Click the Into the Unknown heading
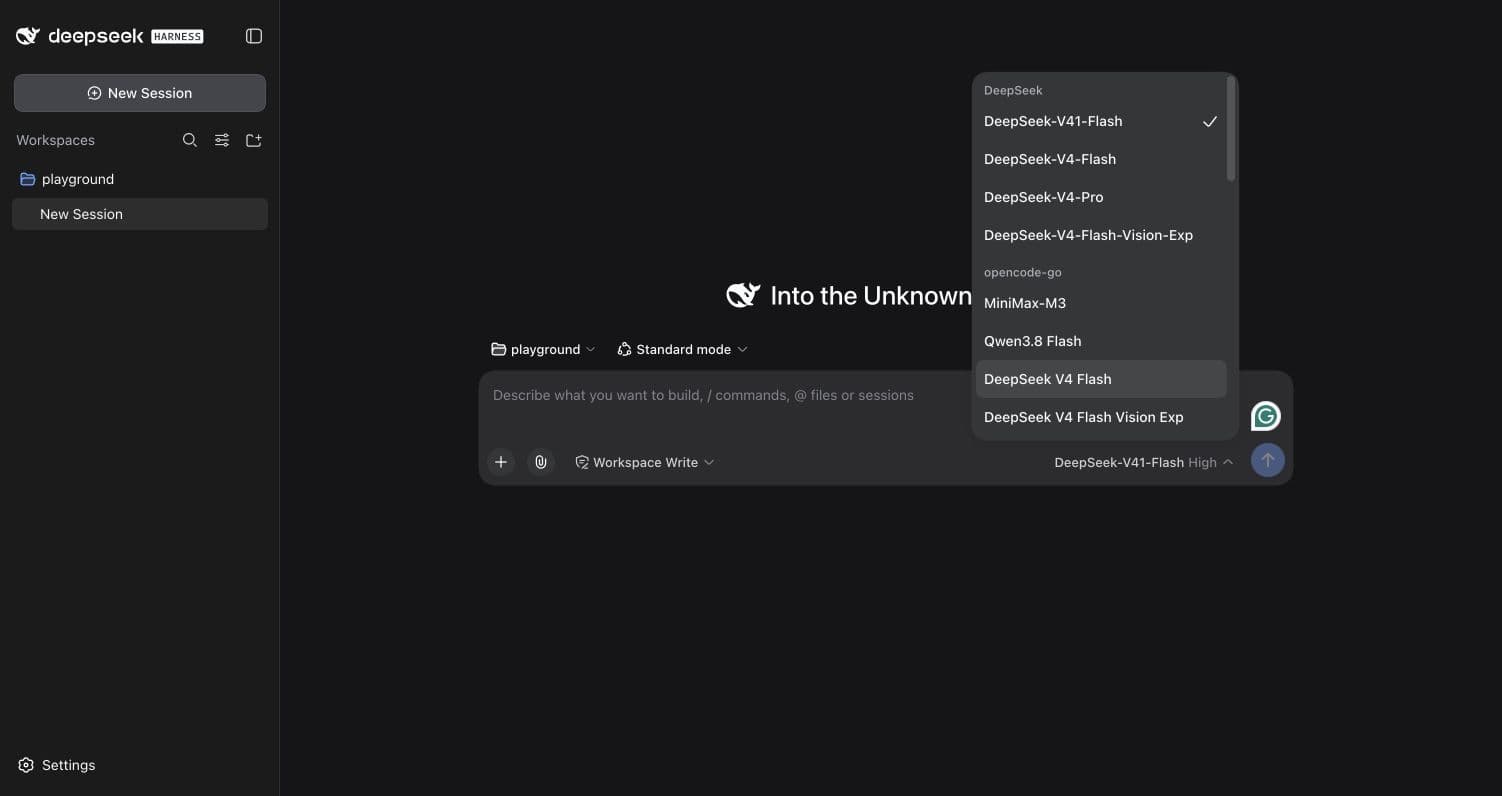1502x796 pixels. point(870,296)
